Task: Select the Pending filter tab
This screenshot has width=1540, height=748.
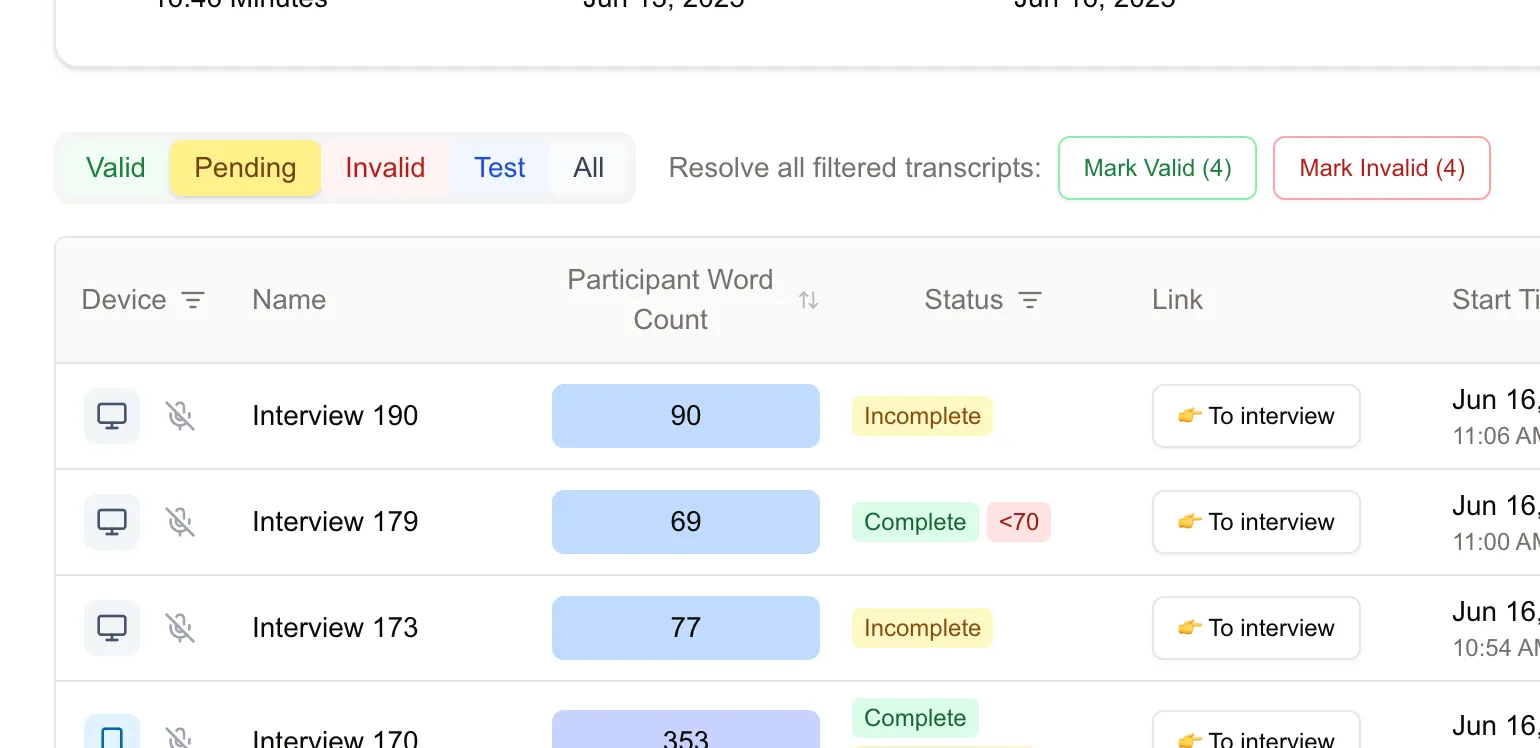Action: click(x=245, y=168)
